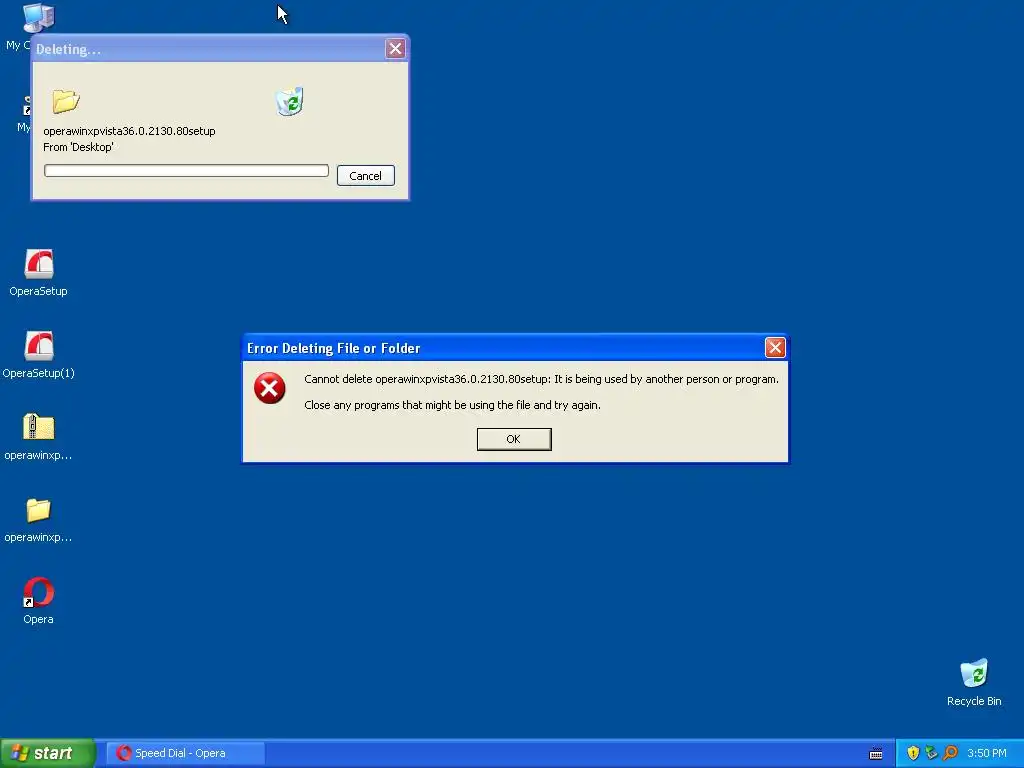1024x768 pixels.
Task: Select the operawinxp zip archive icon
Action: point(39,437)
